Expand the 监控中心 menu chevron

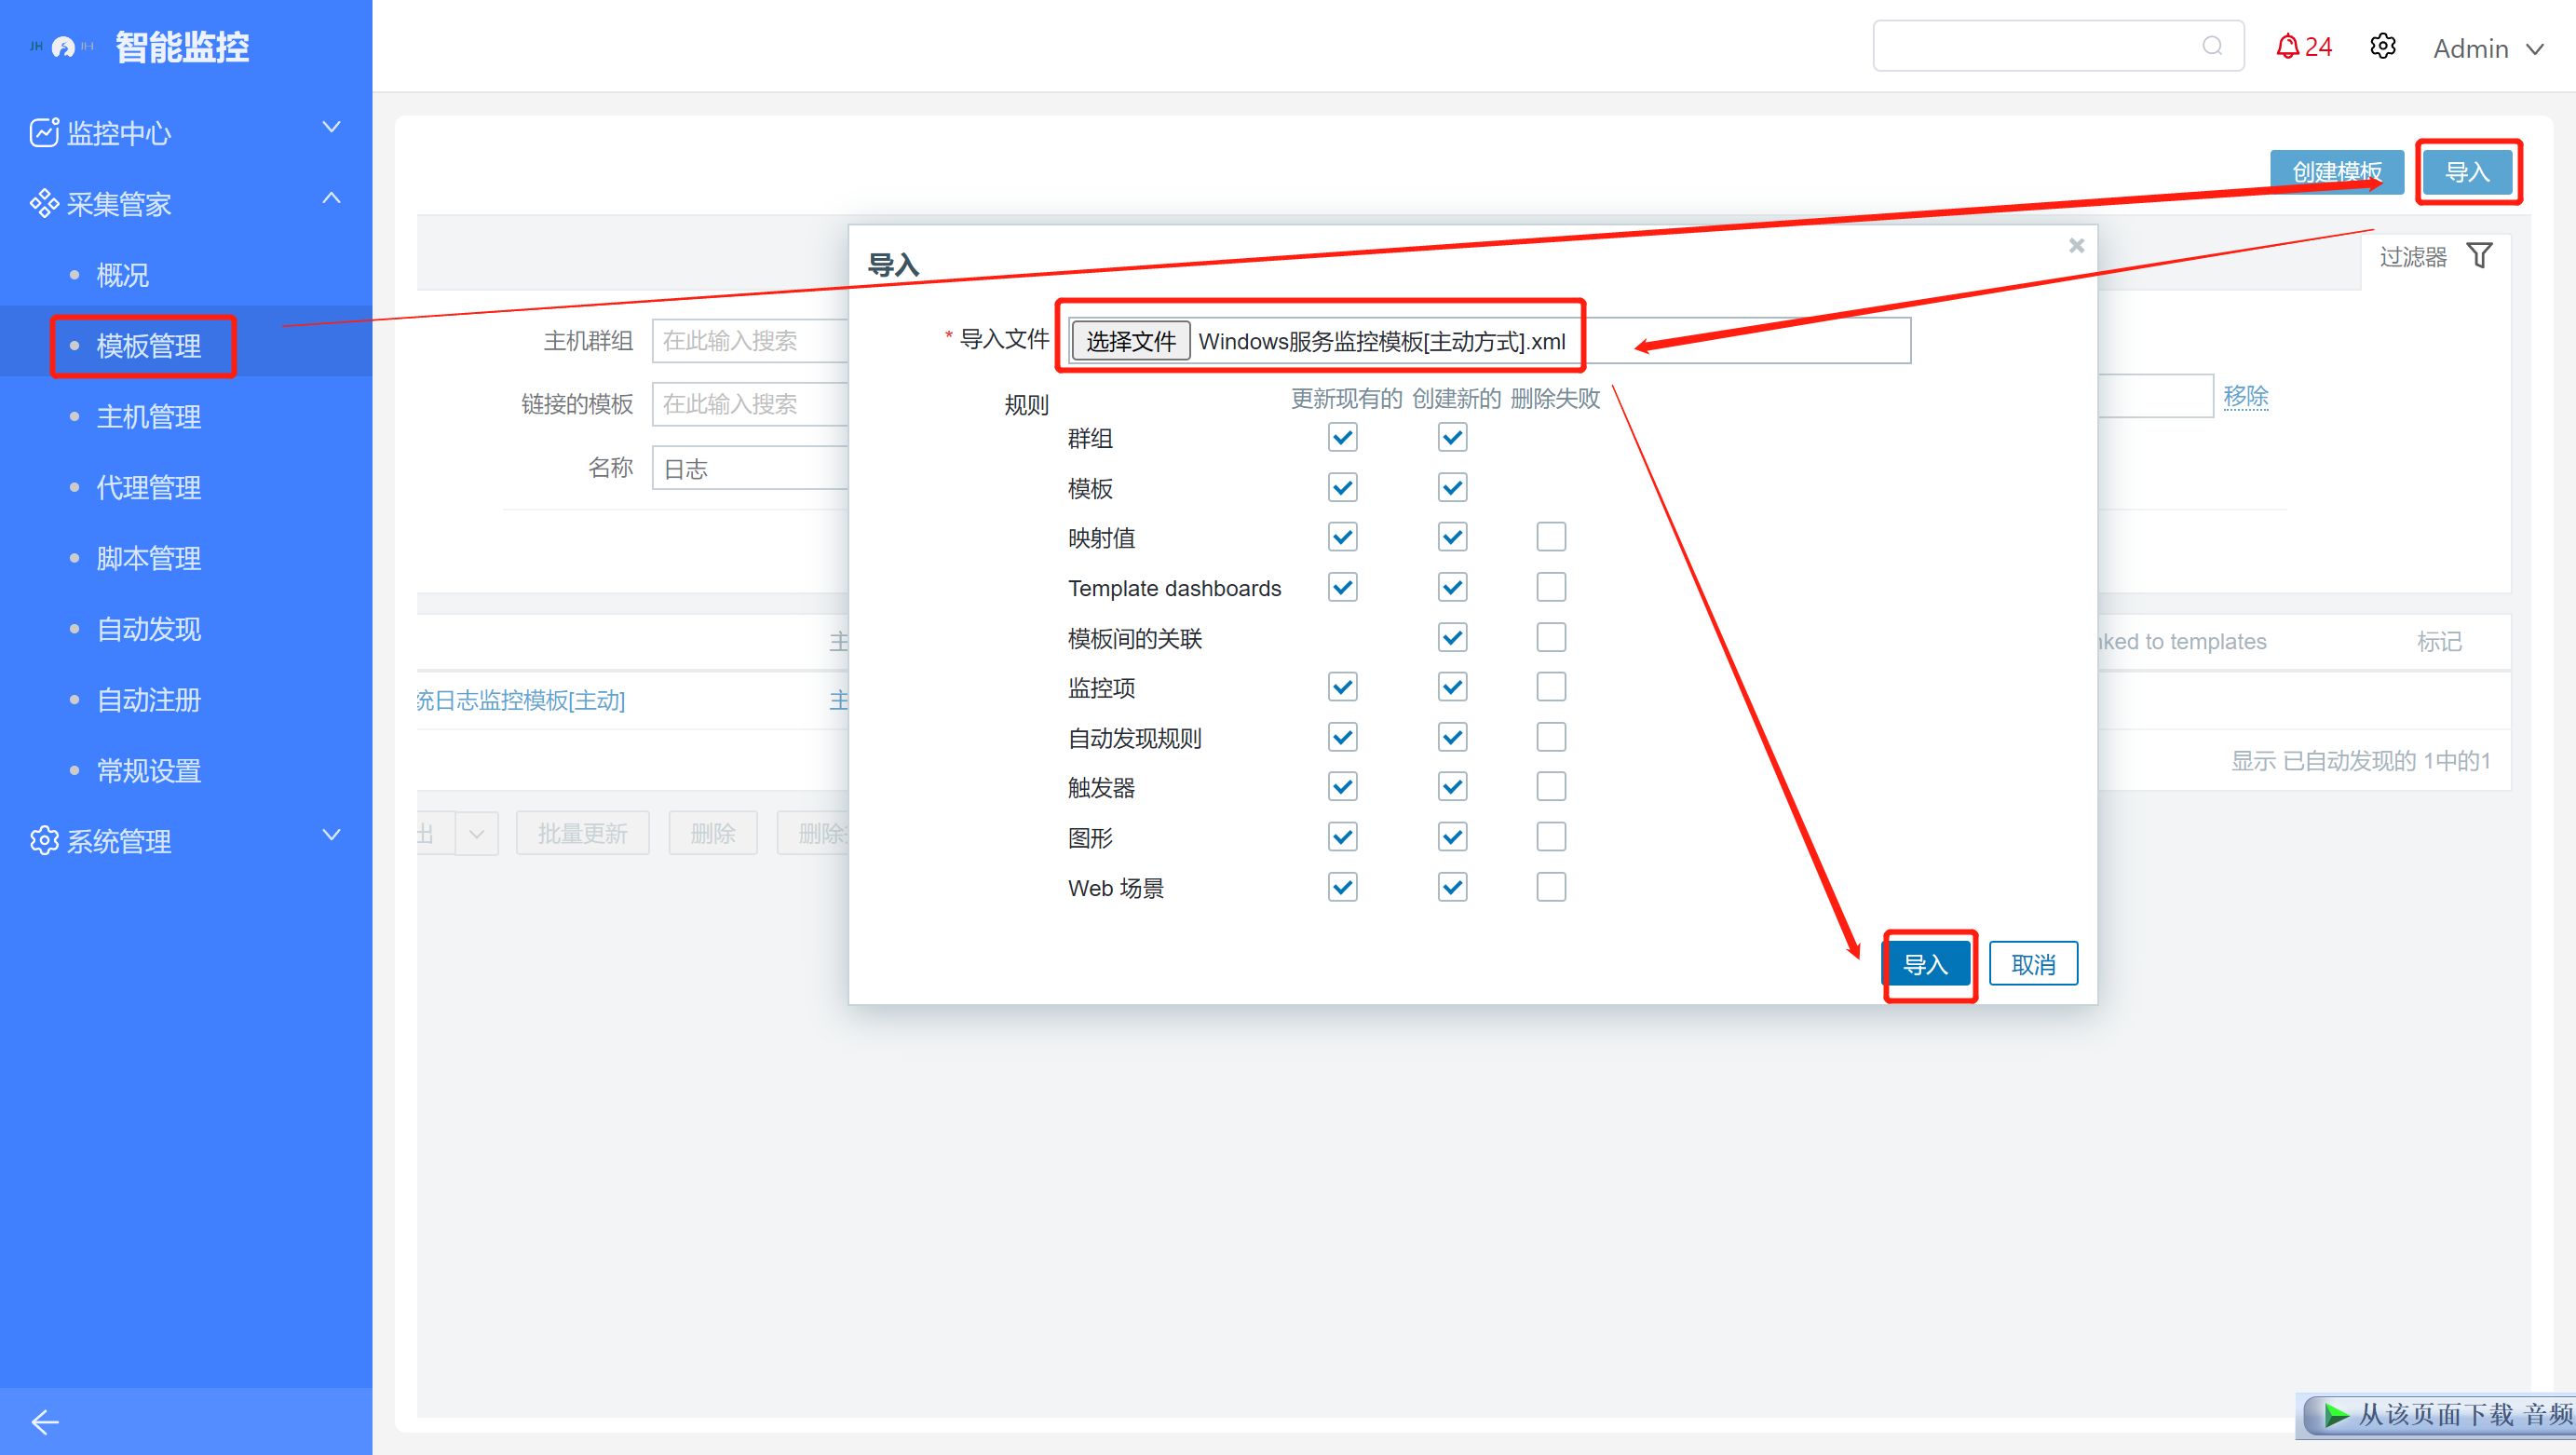pos(331,127)
